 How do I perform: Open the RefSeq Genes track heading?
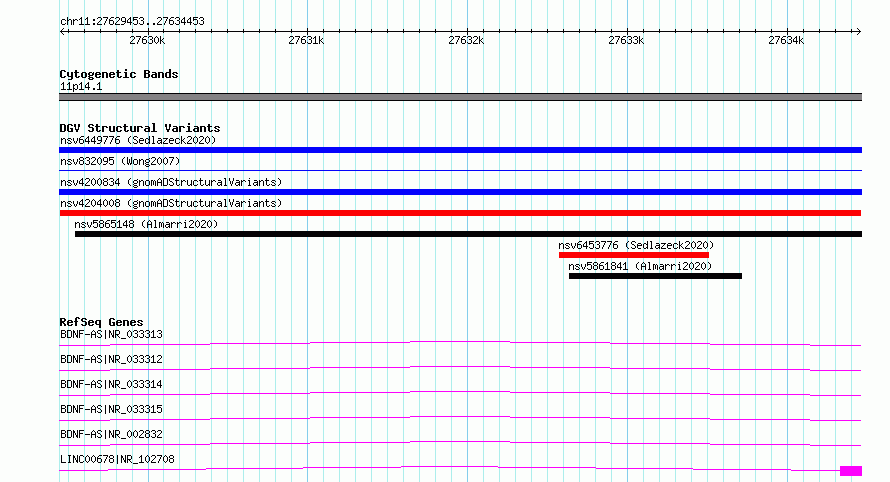(x=101, y=322)
